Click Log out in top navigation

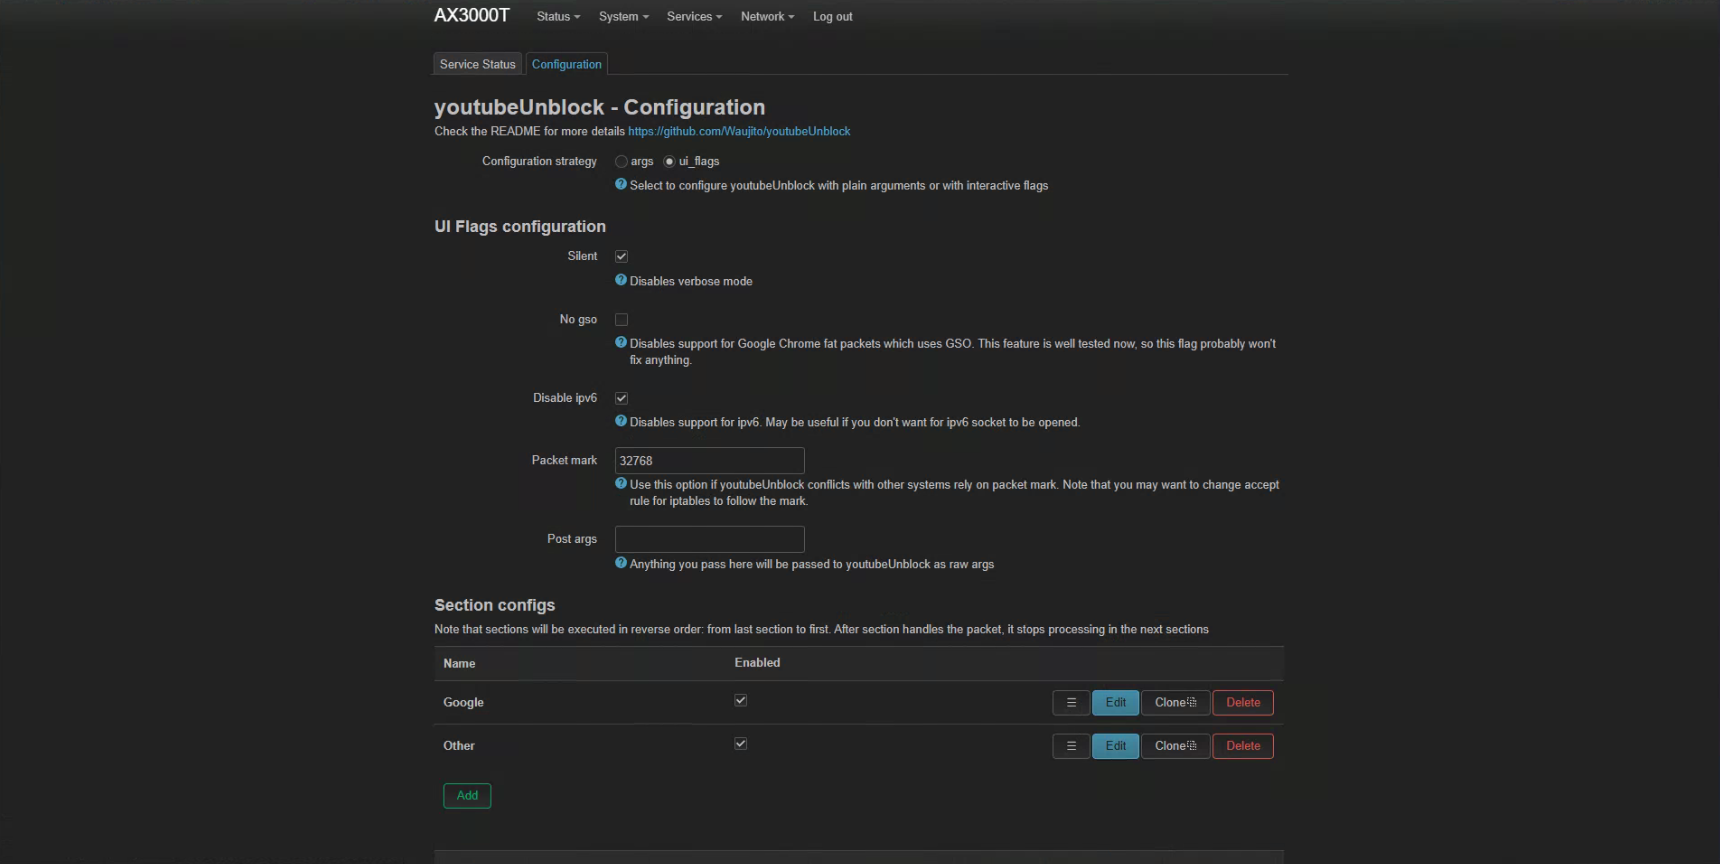832,17
